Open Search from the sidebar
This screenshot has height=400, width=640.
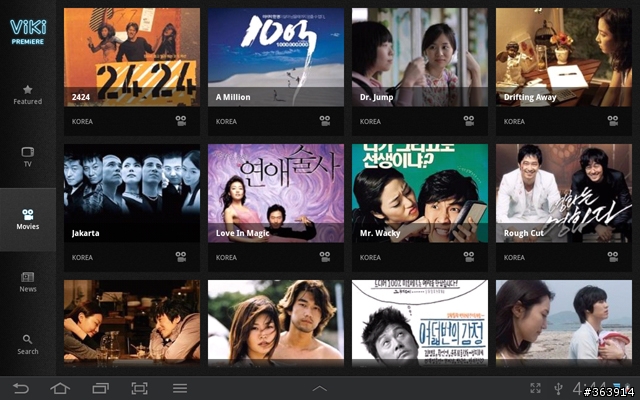(x=28, y=345)
